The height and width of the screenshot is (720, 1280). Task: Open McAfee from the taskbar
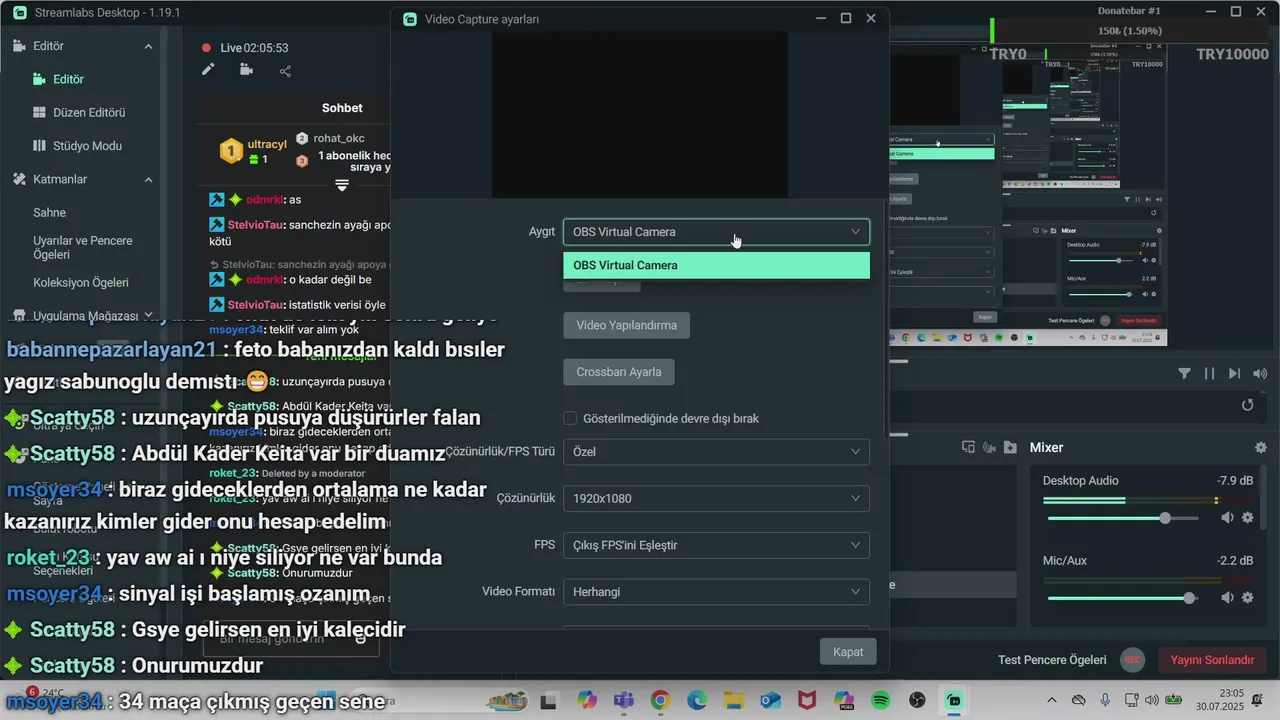click(807, 700)
